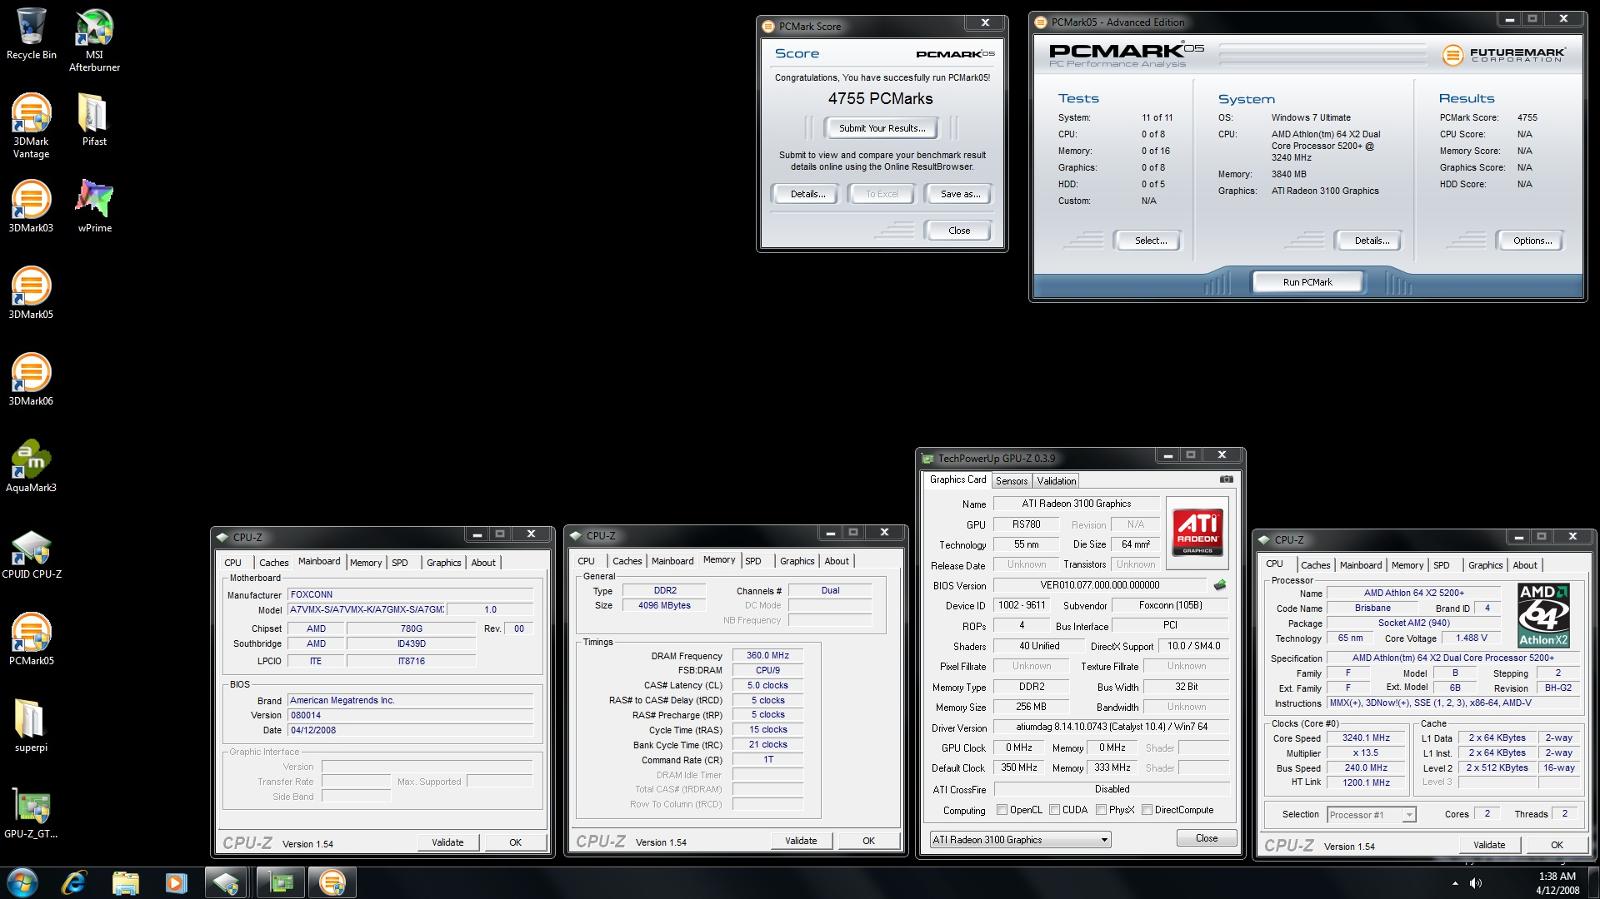The height and width of the screenshot is (899, 1600).
Task: Click the AMD Athlon 64 X2 logo
Action: tap(1544, 614)
